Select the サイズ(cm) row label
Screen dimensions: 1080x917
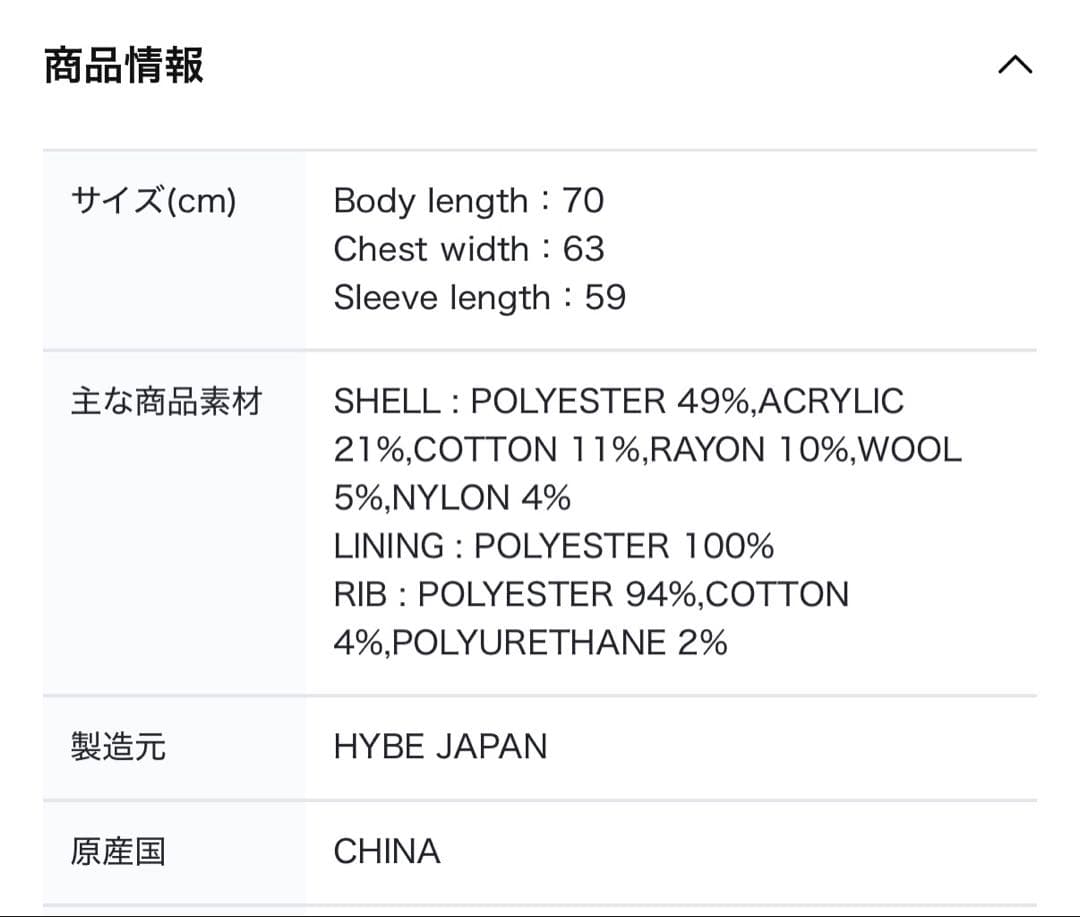153,201
